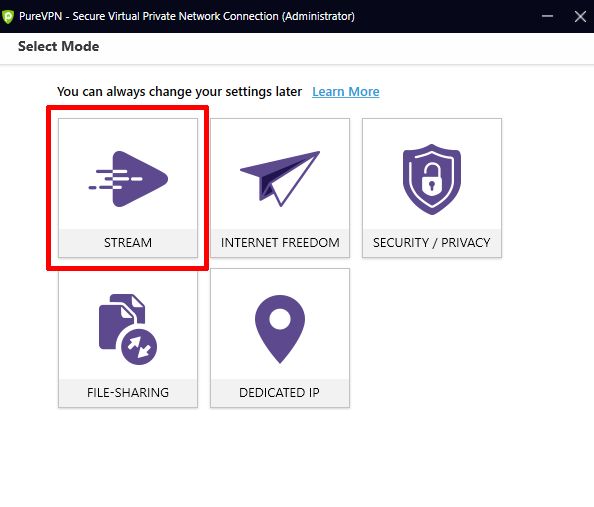Click the 'You can always change your settings' text

(x=180, y=92)
